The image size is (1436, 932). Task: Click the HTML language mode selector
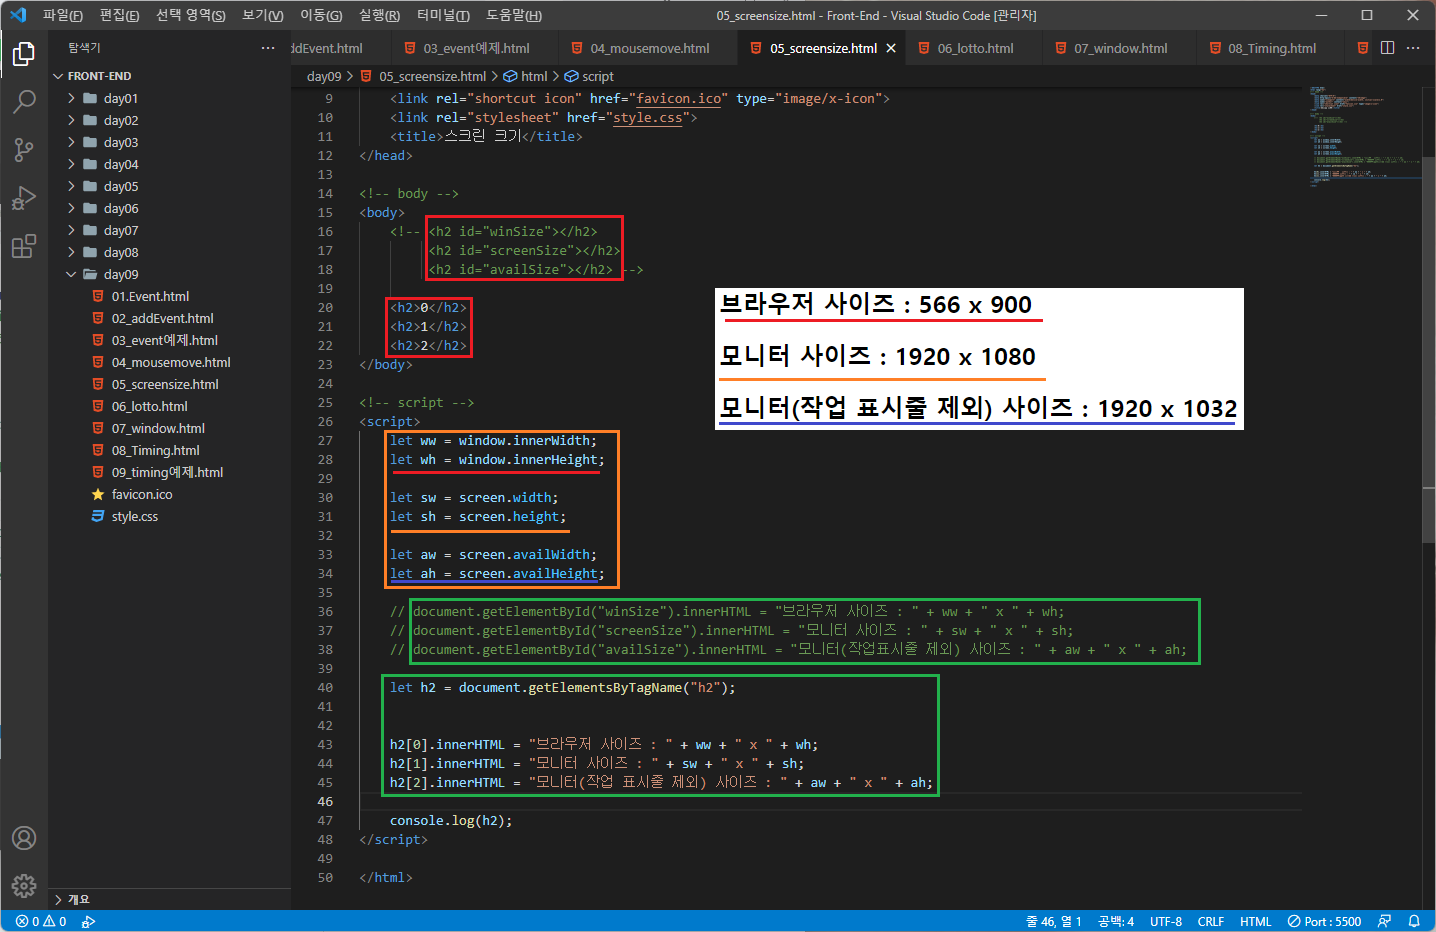1255,921
